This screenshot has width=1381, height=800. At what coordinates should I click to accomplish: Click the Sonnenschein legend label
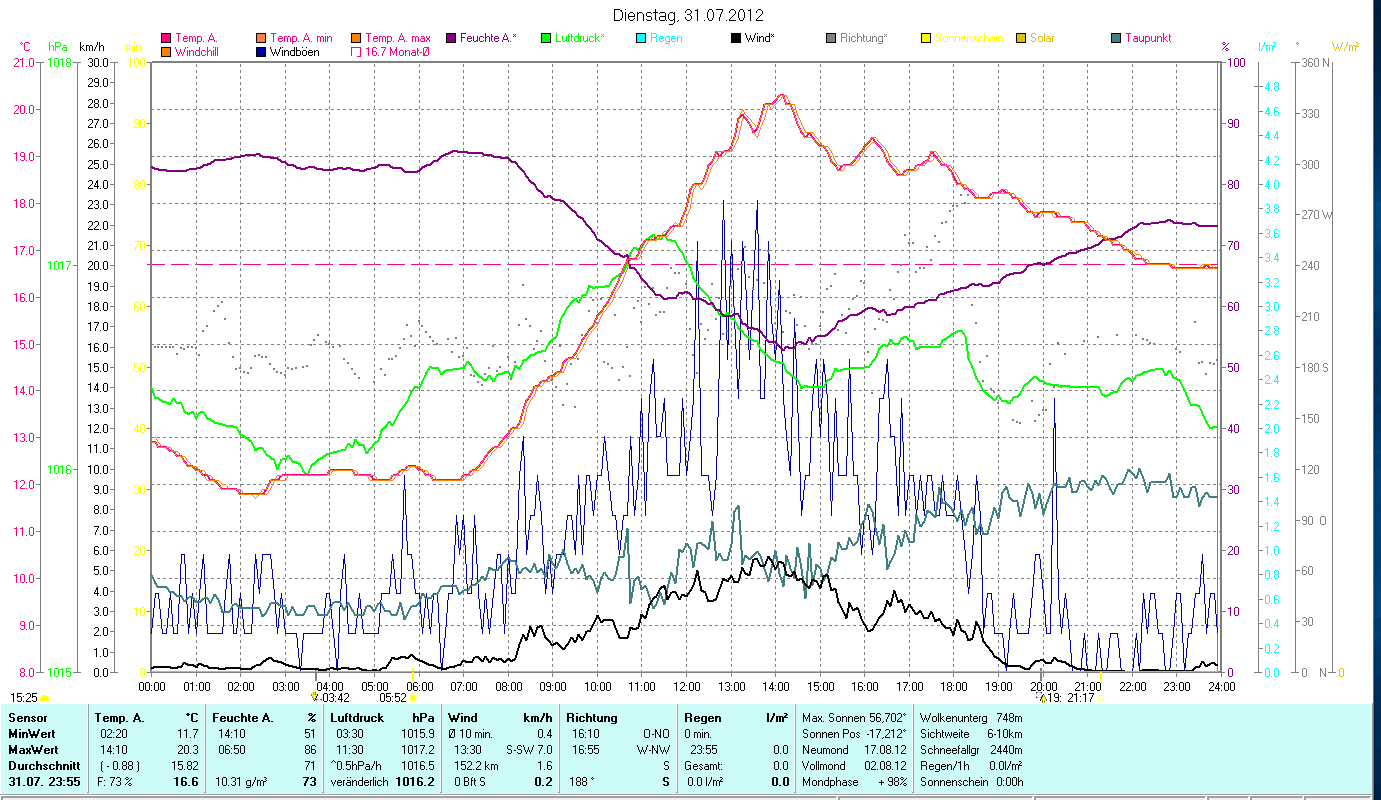click(968, 38)
